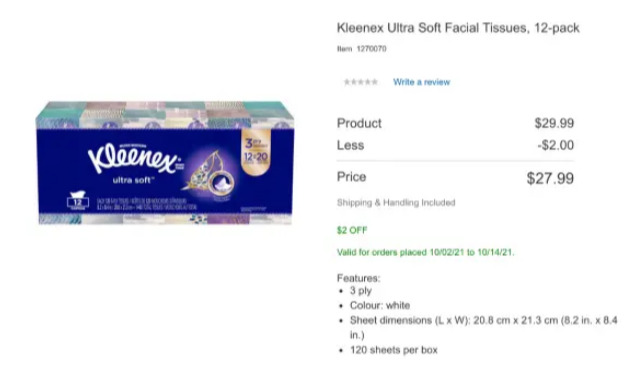Viewport: 637px width, 377px height.
Task: Click the Features heading
Action: [x=358, y=278]
